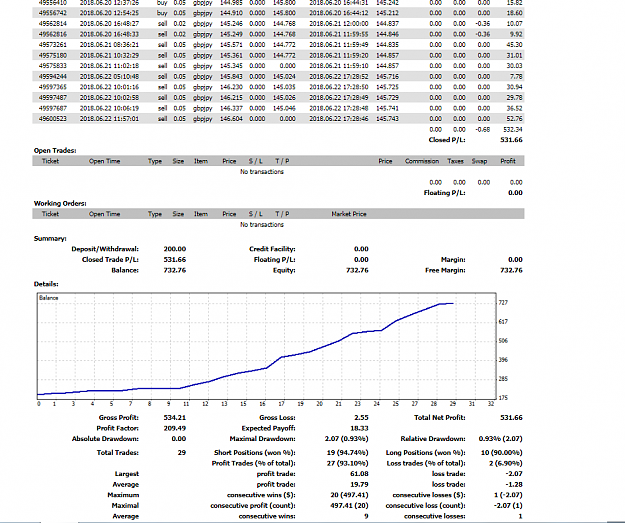Viewport: 625px width, 523px height.
Task: Click ticket 49562816
Action: (x=53, y=34)
